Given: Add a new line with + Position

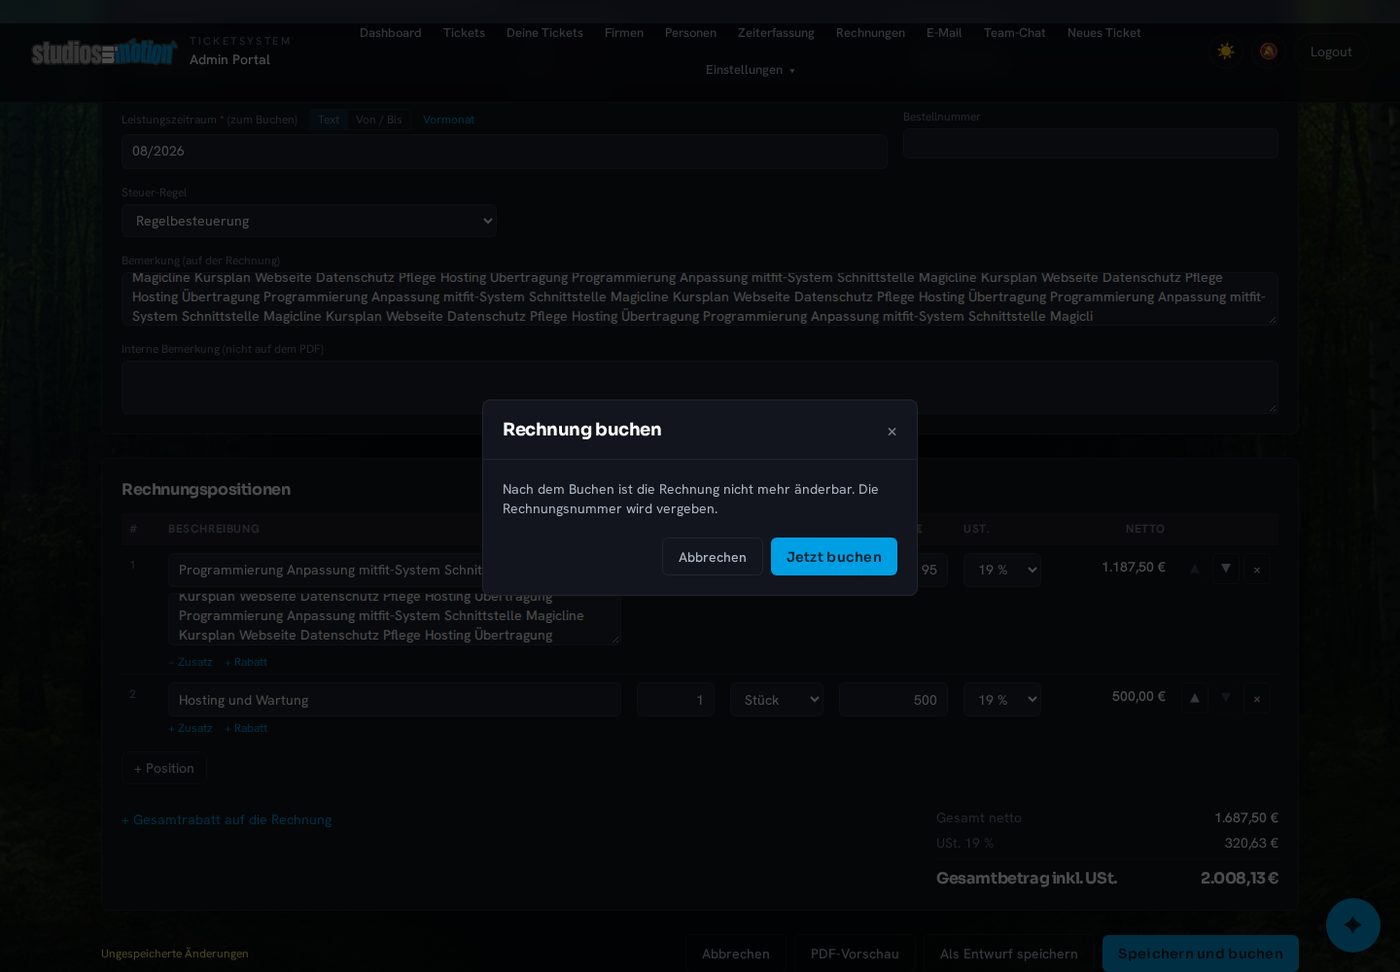Looking at the screenshot, I should [164, 768].
